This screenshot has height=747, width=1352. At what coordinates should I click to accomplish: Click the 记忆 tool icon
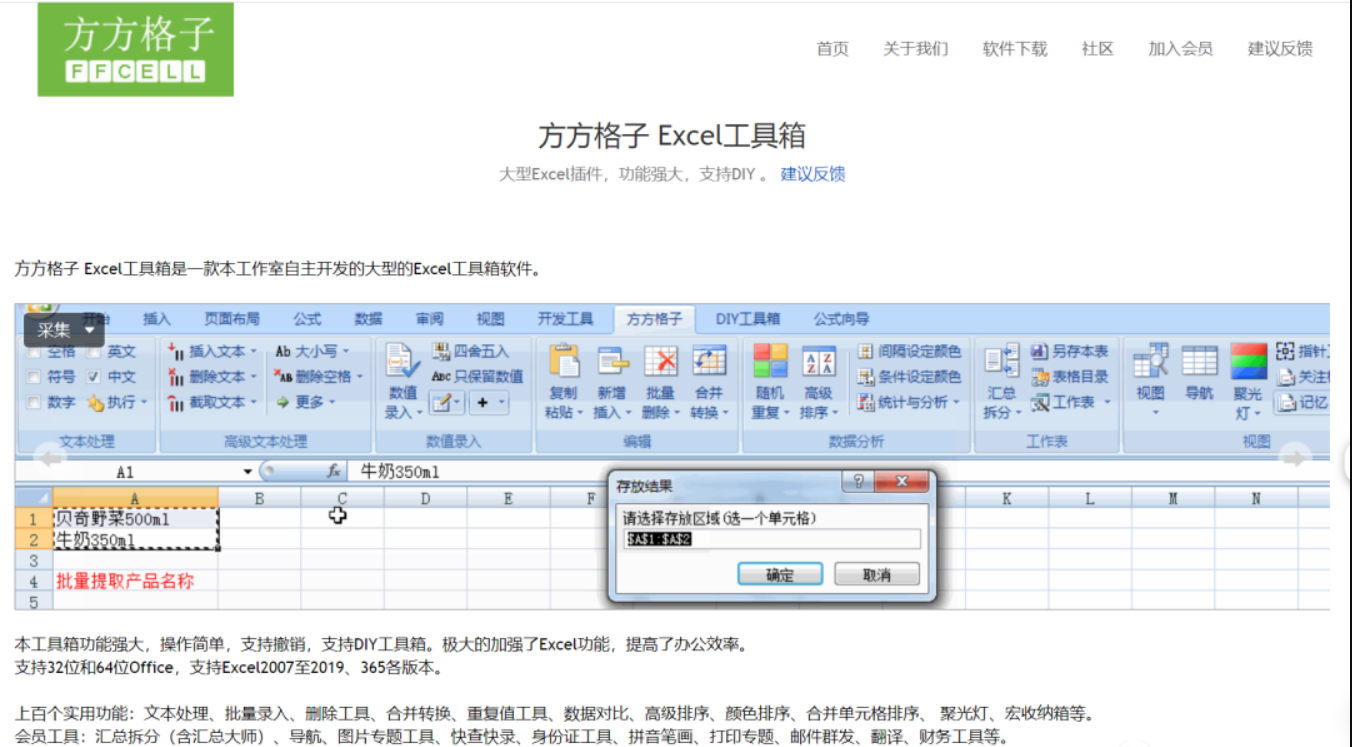click(x=1287, y=403)
